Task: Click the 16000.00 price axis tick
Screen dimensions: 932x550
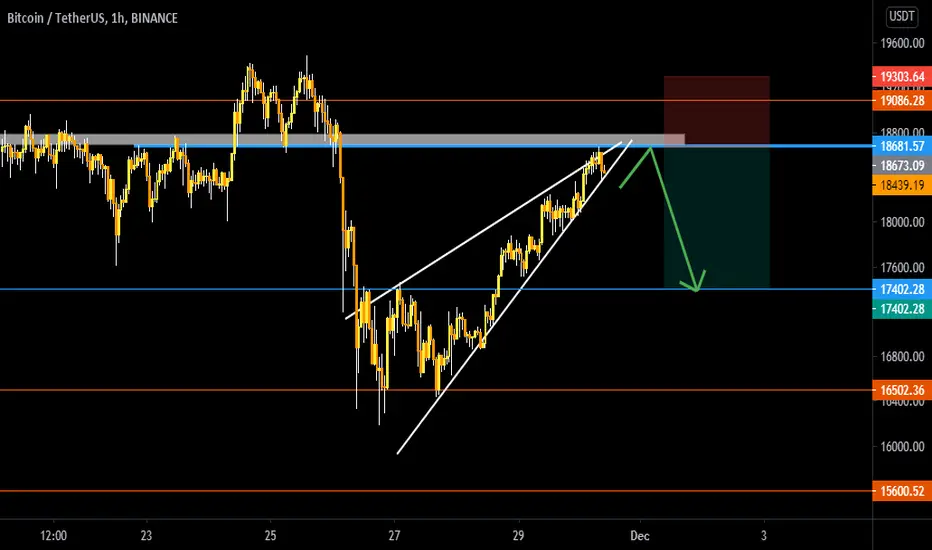Action: tap(902, 447)
